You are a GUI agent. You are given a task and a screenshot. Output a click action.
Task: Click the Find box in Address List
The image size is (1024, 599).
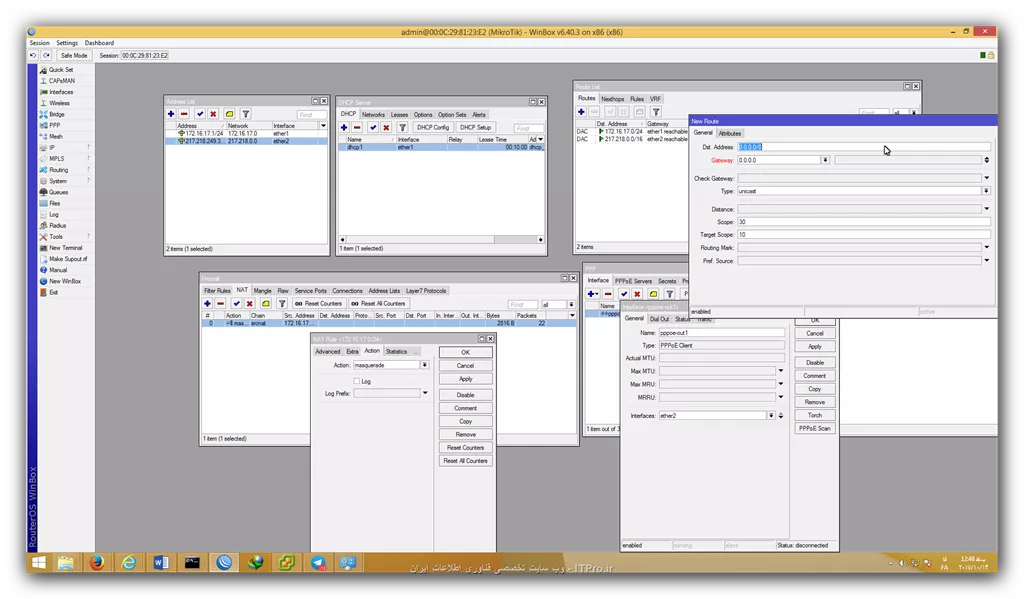pos(312,114)
